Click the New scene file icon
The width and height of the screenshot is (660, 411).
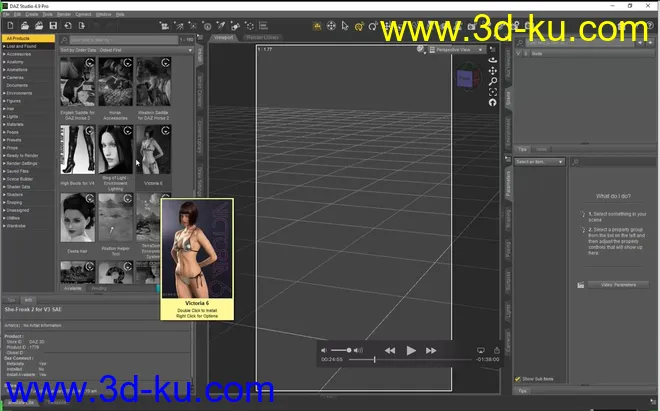coord(9,25)
